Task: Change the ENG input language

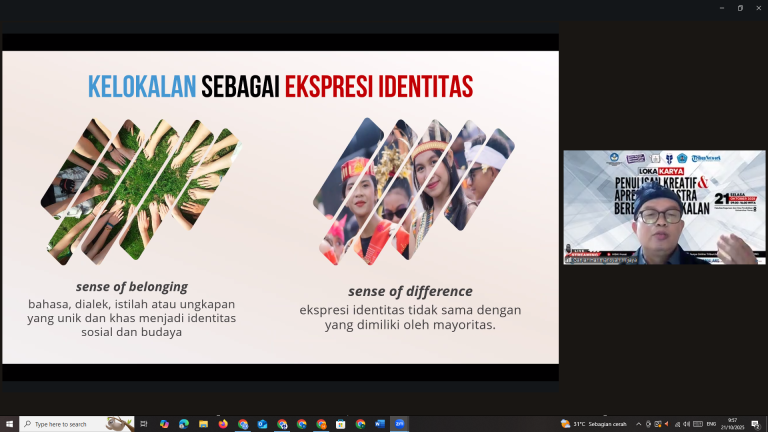Action: click(x=711, y=424)
